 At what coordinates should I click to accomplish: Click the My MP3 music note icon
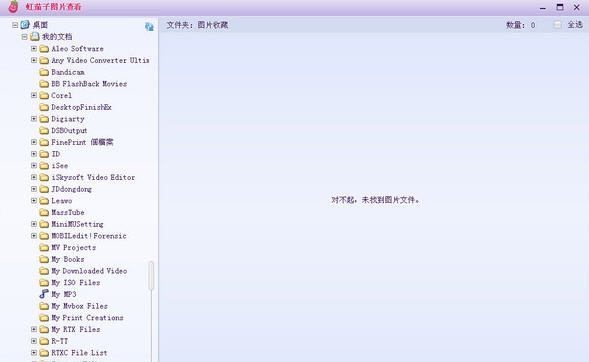pyautogui.click(x=44, y=294)
